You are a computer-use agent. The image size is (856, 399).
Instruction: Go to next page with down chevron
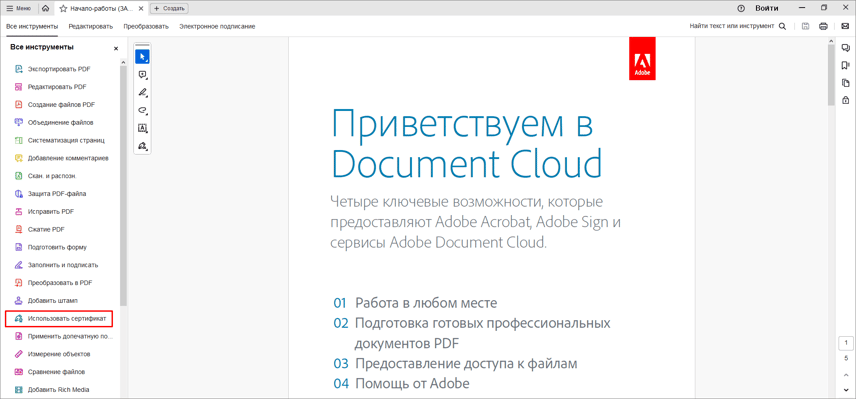(x=846, y=390)
